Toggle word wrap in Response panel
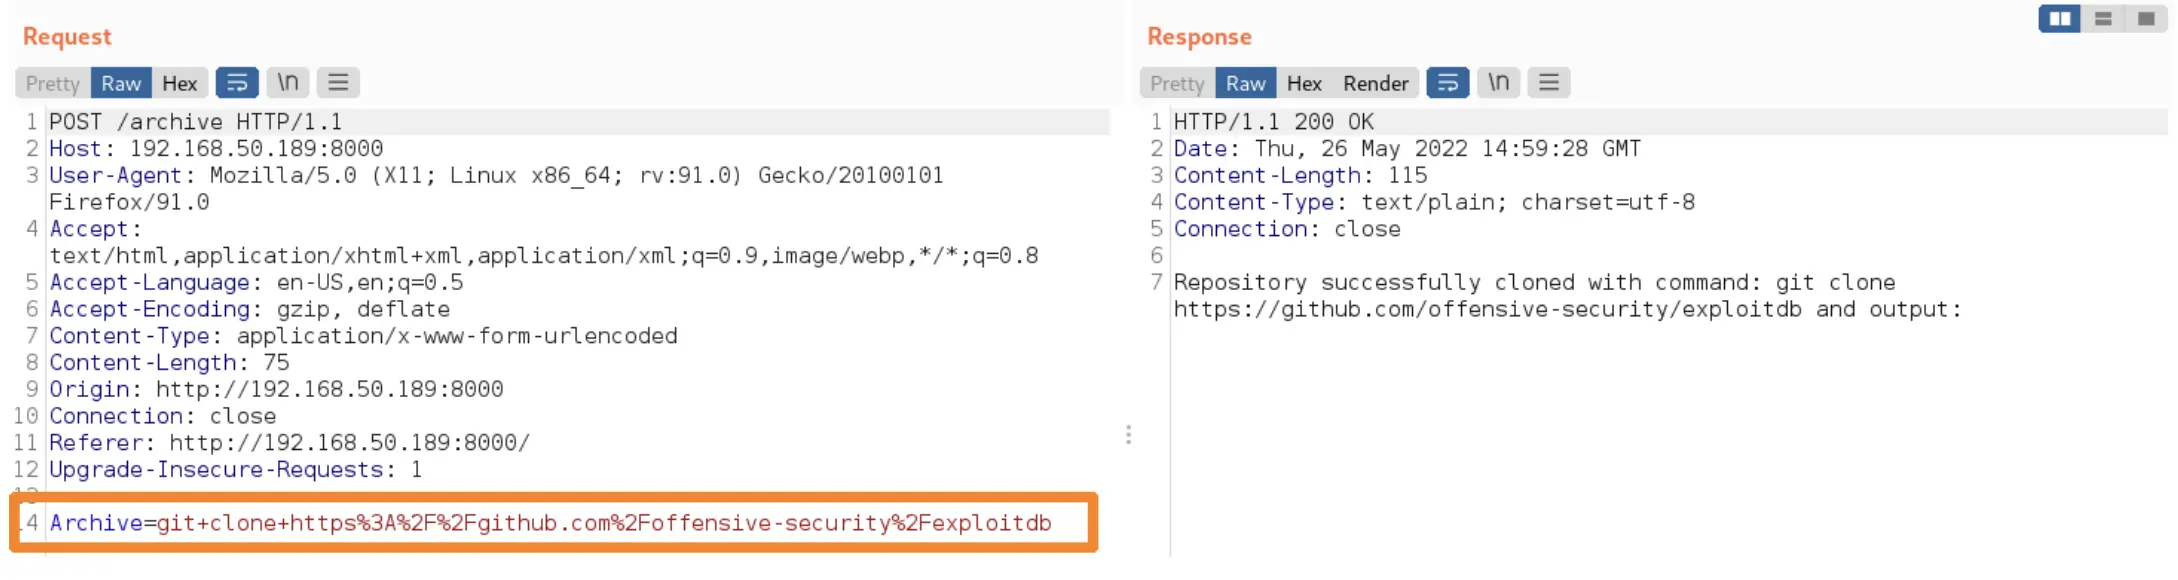The image size is (2178, 580). pyautogui.click(x=1448, y=83)
